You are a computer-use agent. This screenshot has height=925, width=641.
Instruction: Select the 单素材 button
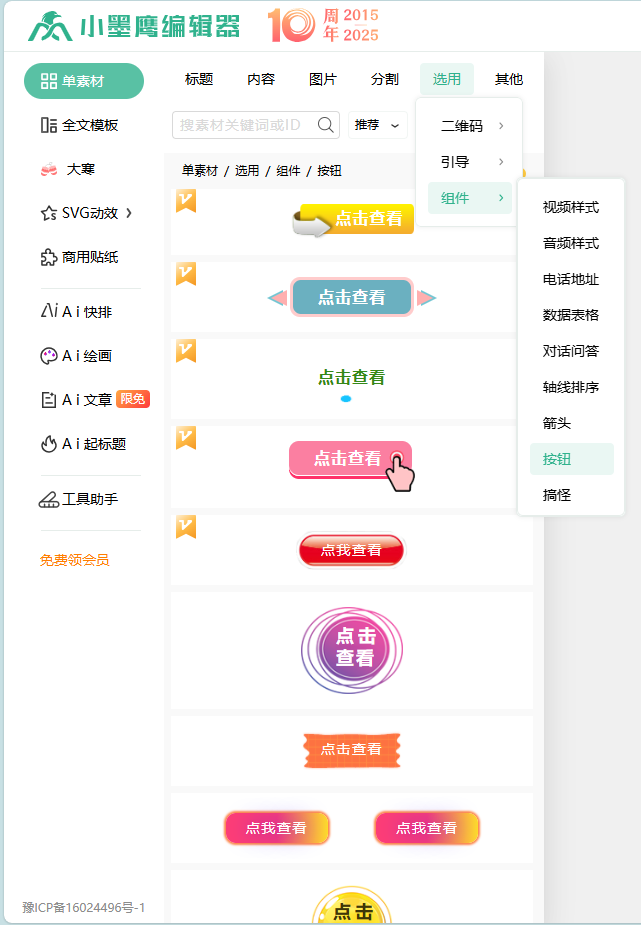tap(84, 81)
